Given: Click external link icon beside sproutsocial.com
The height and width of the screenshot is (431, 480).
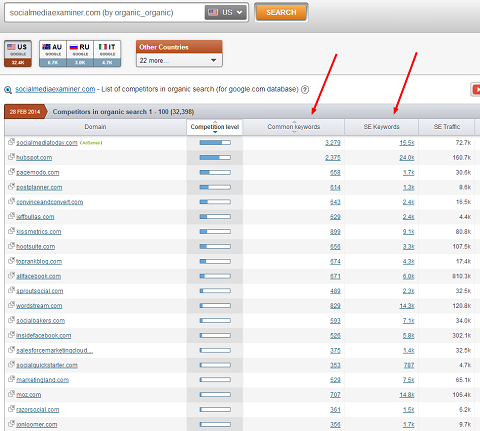Looking at the screenshot, I should tap(11, 290).
